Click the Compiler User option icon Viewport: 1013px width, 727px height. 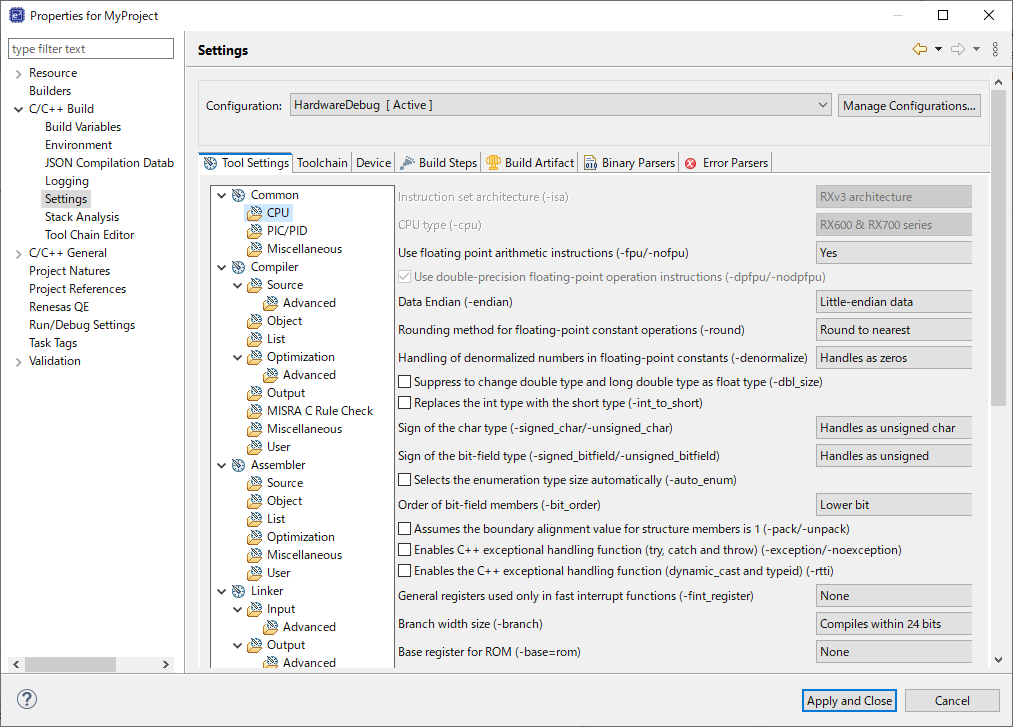(x=255, y=447)
